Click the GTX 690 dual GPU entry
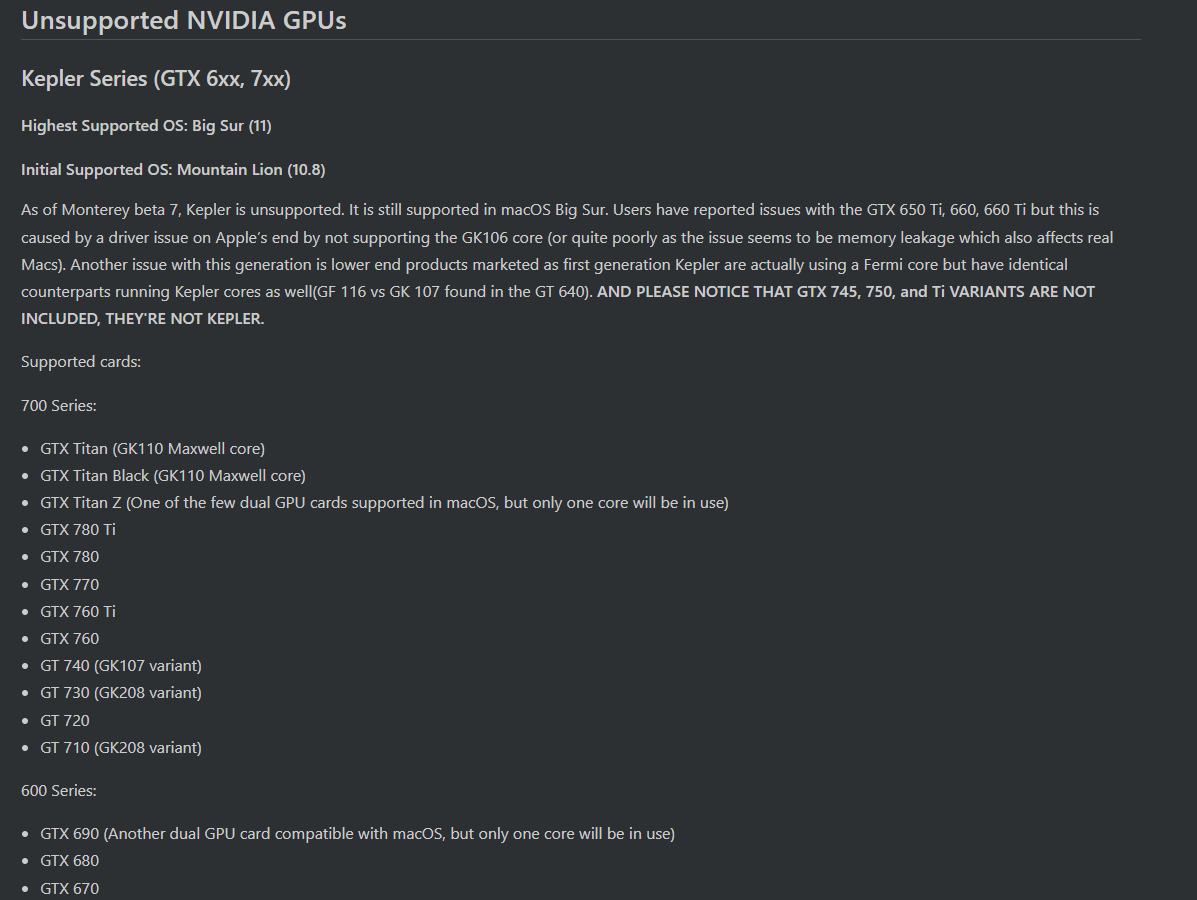Viewport: 1197px width, 900px height. [358, 834]
